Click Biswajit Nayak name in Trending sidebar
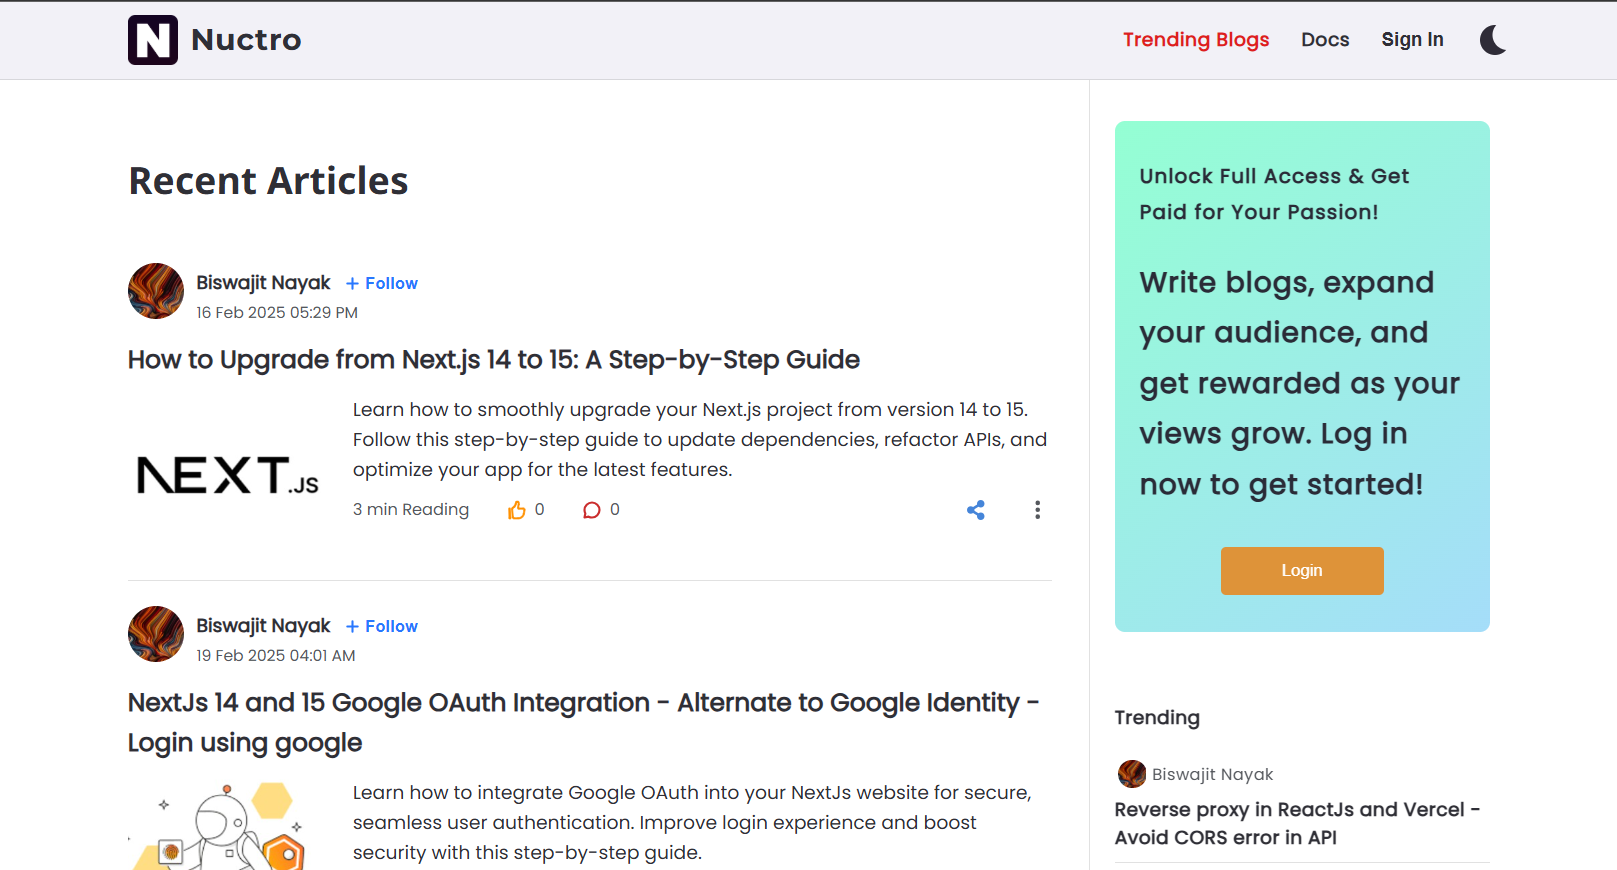This screenshot has width=1617, height=870. (1212, 774)
